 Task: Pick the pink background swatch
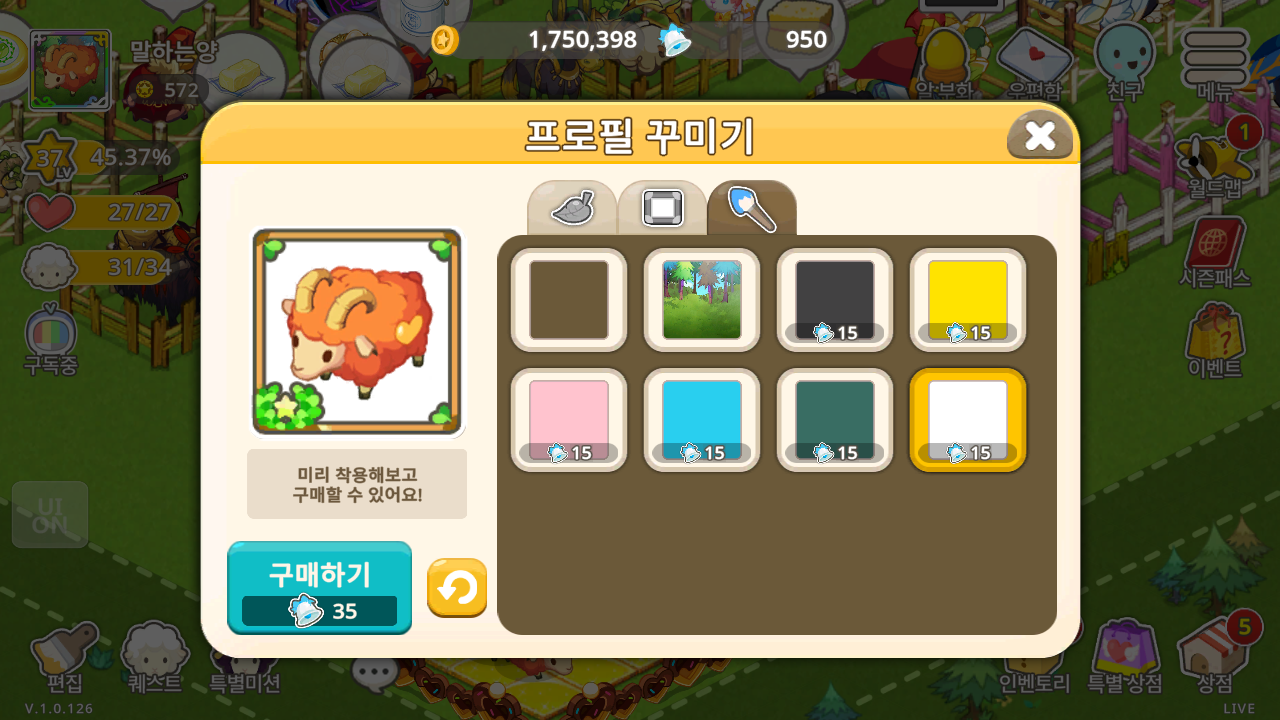tap(569, 420)
